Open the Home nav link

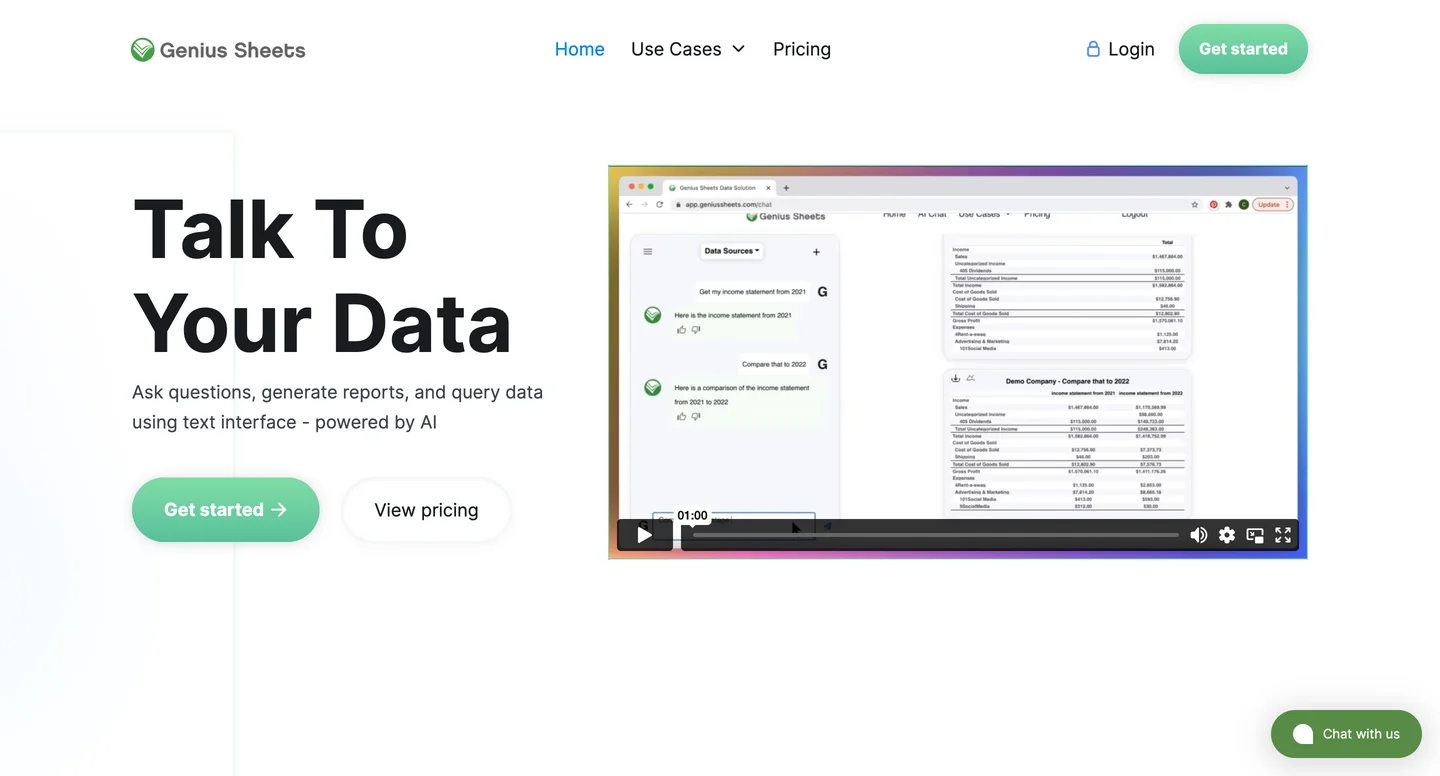click(580, 49)
